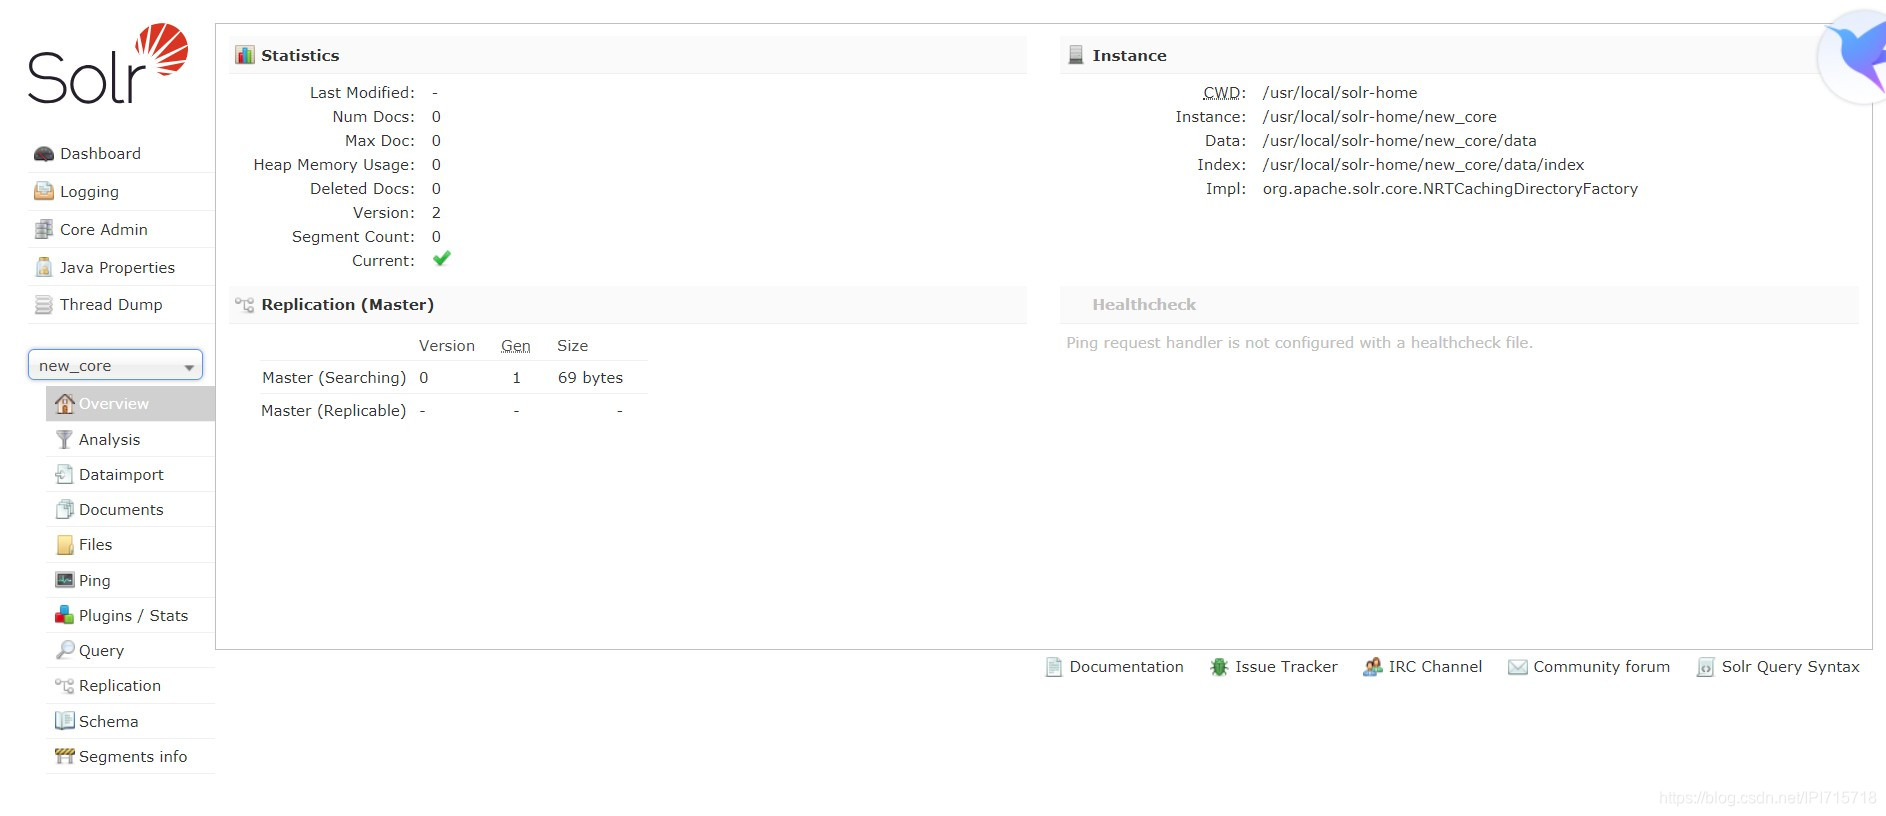Click the 'Heap Memory Usage:' label
Viewport: 1886px width, 816px height.
coord(334,165)
